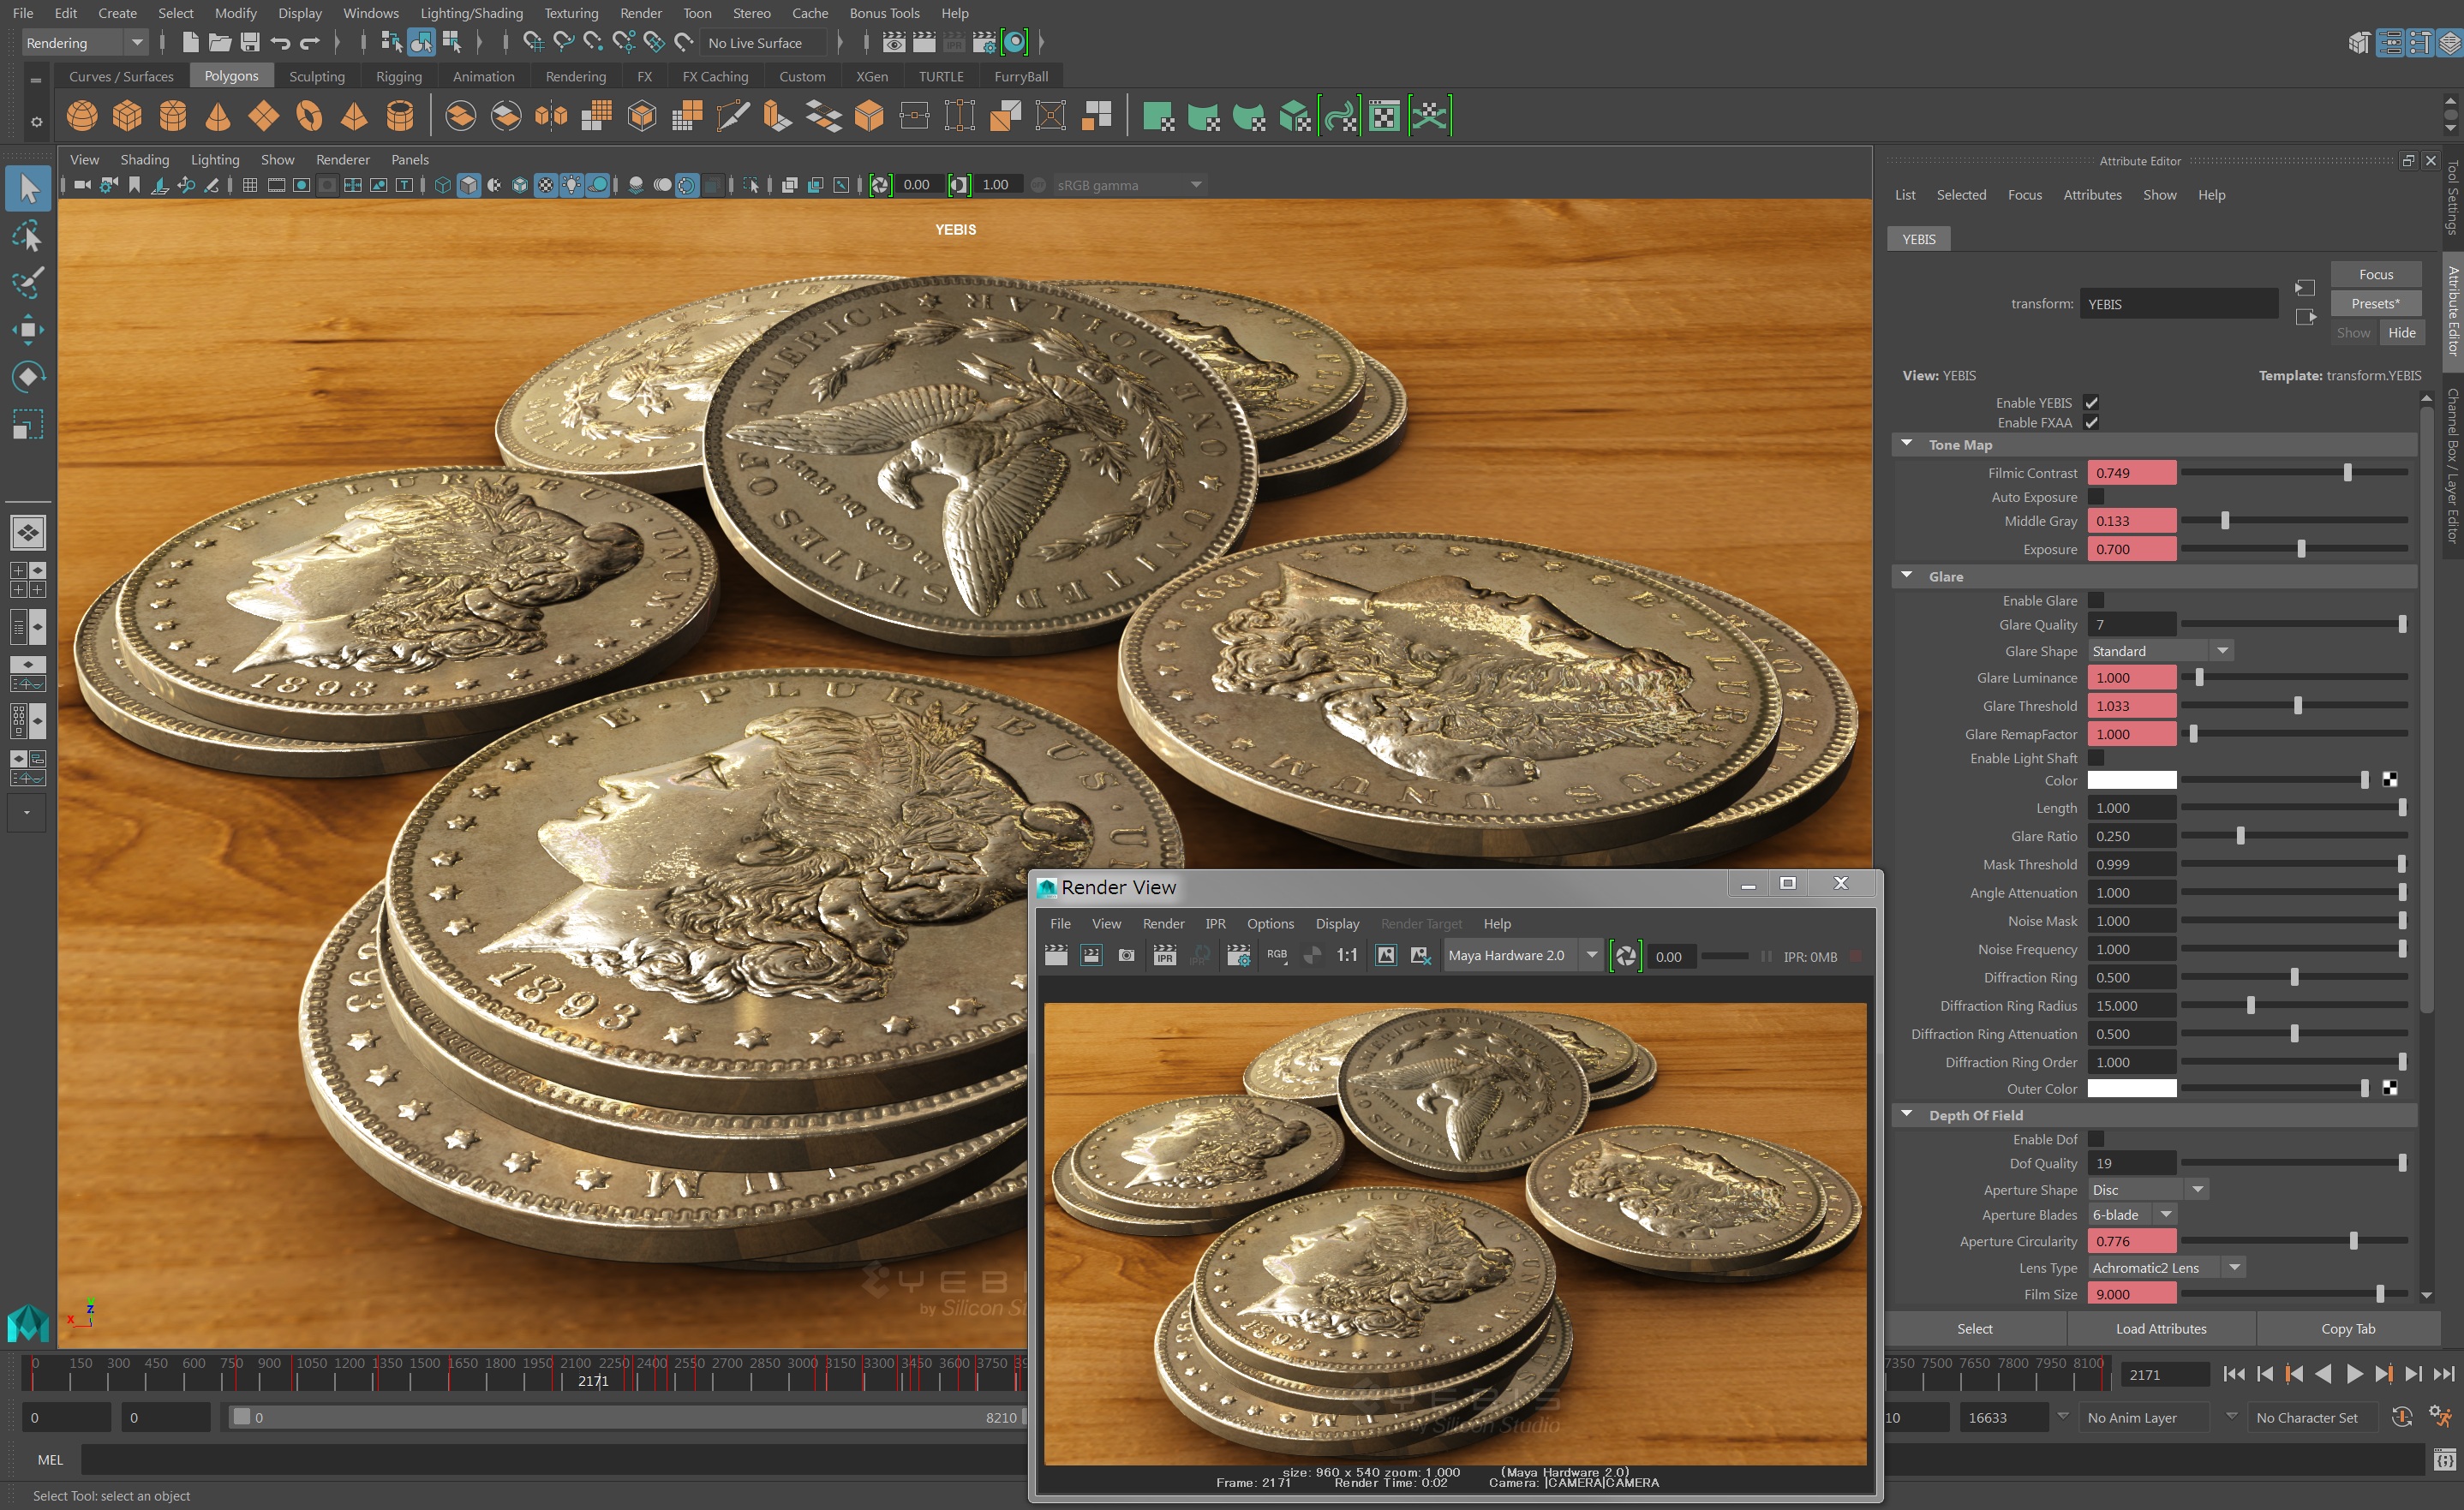
Task: Switch to the Rigging shelf tab
Action: pyautogui.click(x=398, y=77)
